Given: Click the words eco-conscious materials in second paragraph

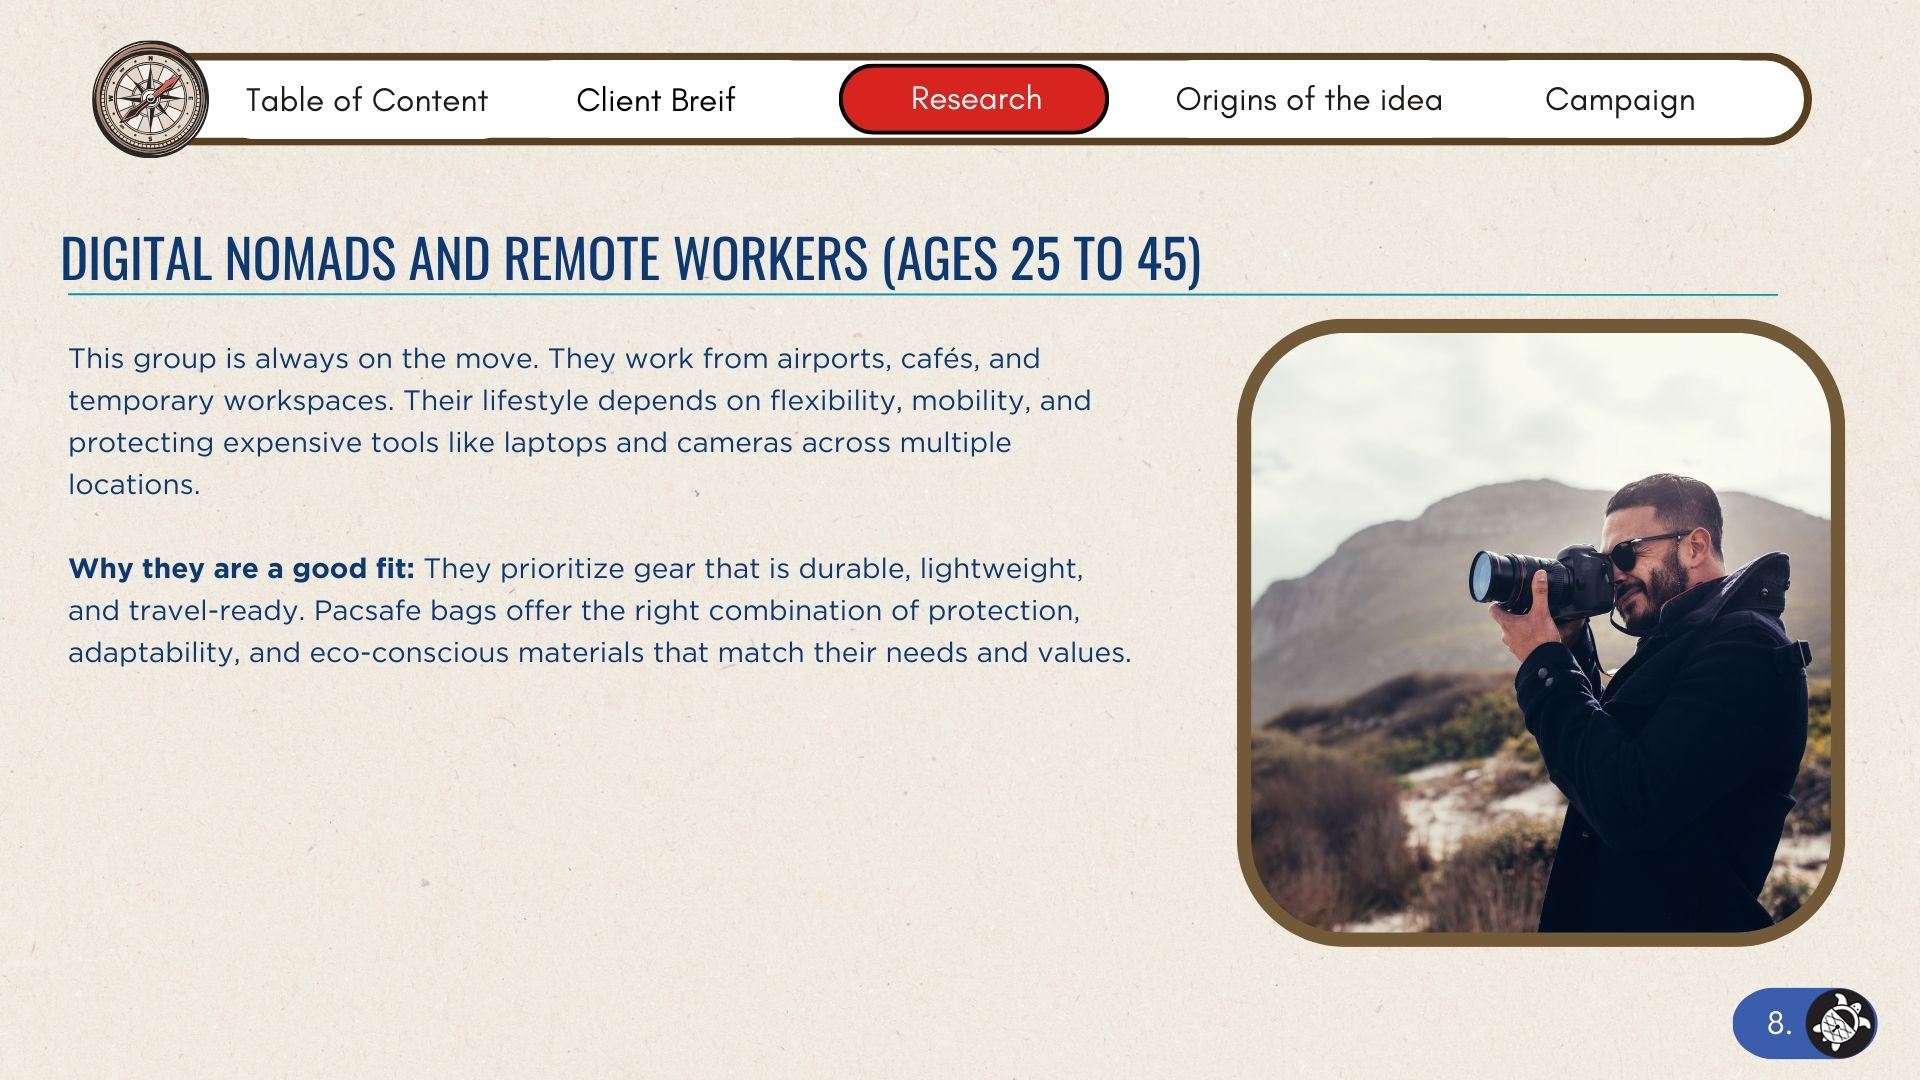Looking at the screenshot, I should coord(476,653).
